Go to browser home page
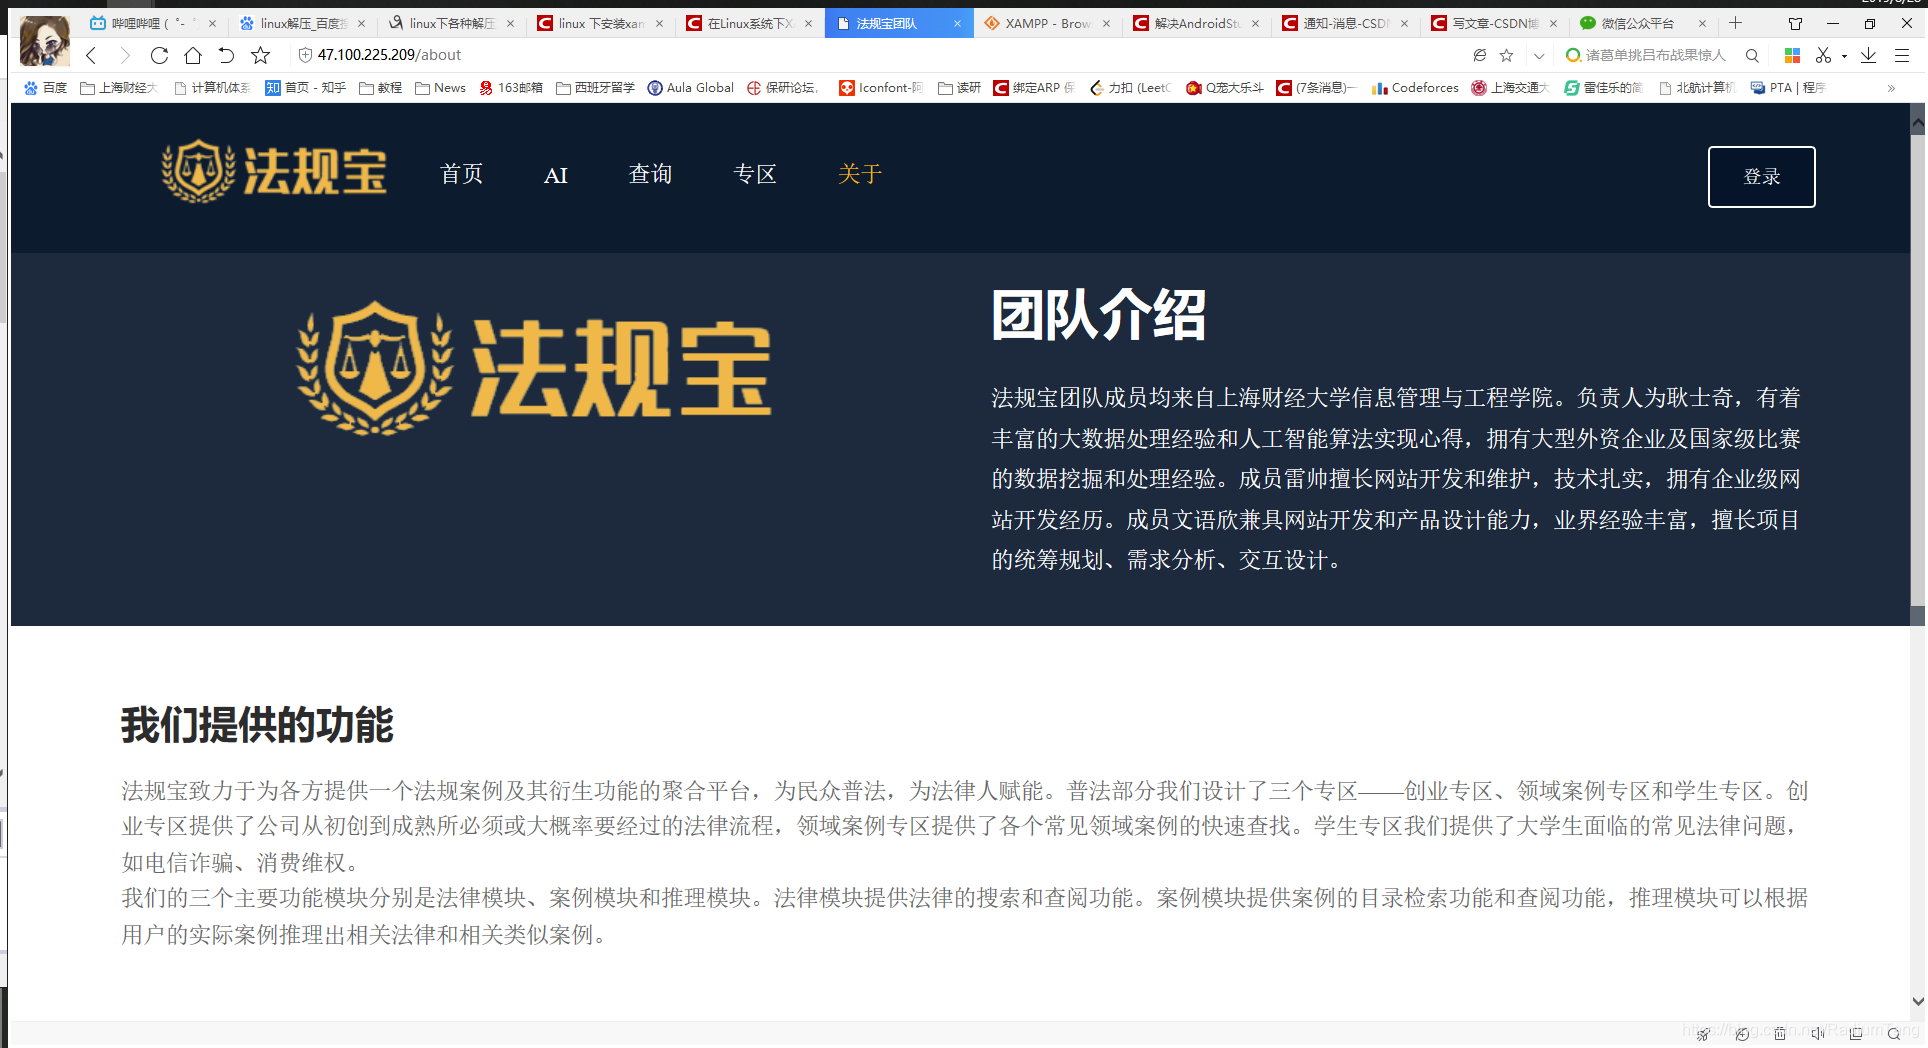 click(x=193, y=55)
